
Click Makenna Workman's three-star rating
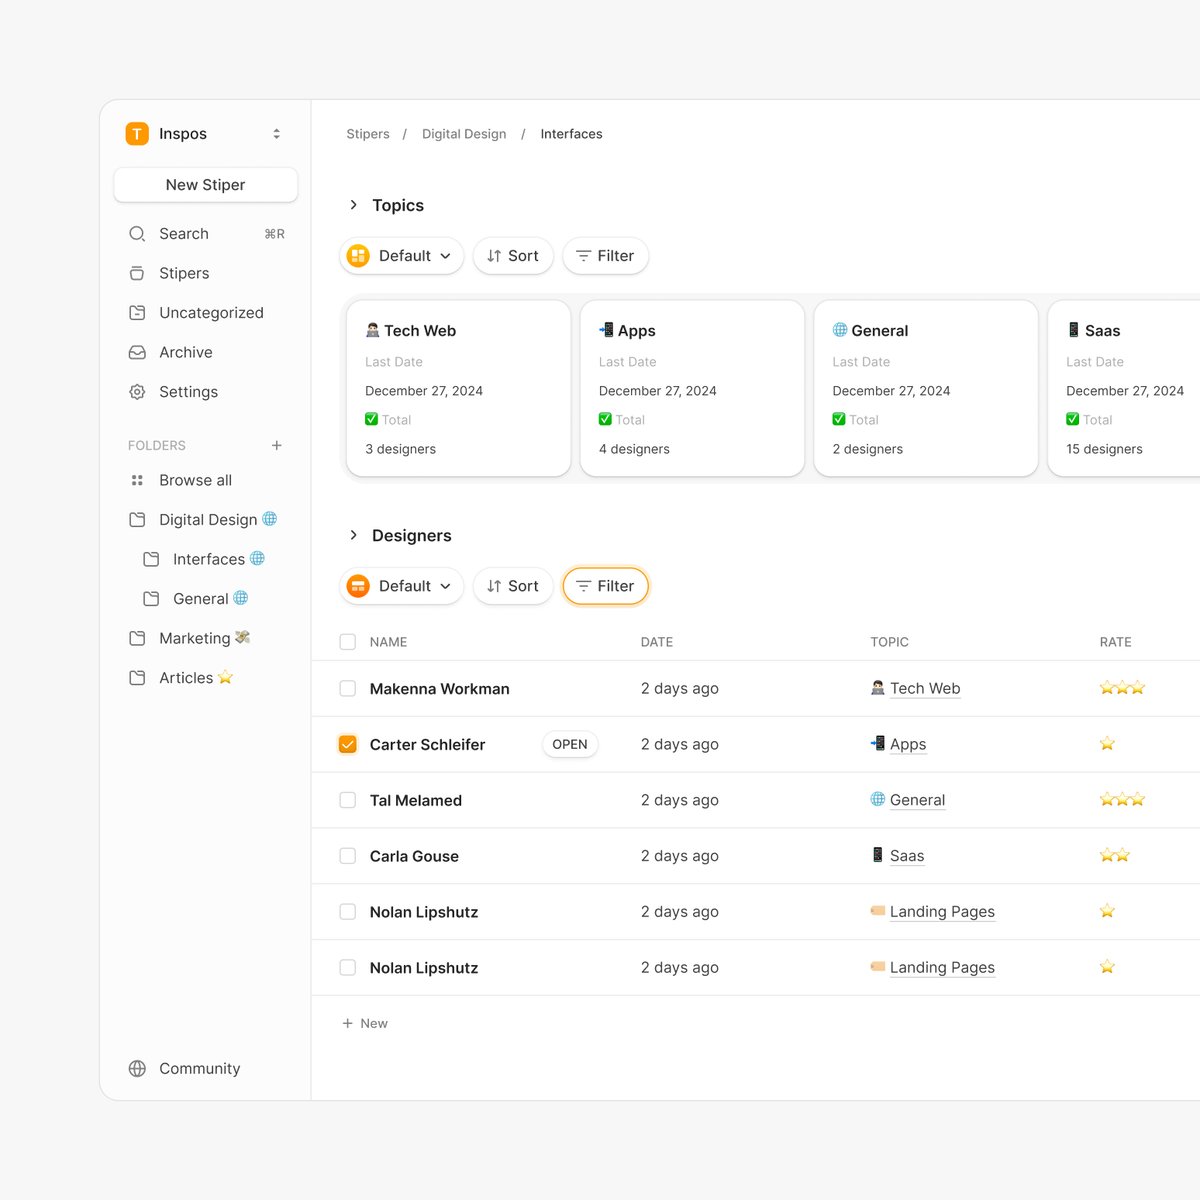[x=1122, y=688]
